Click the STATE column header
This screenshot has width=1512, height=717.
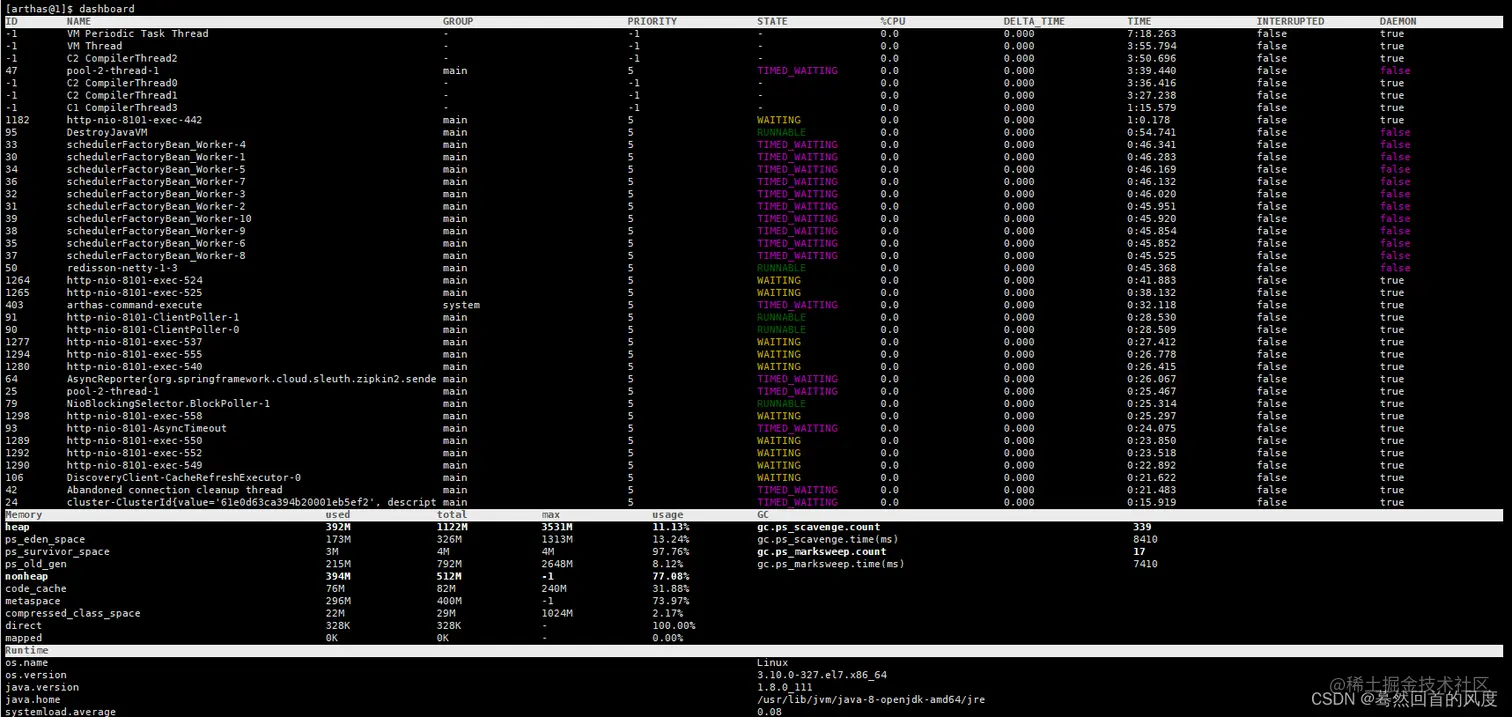(772, 21)
